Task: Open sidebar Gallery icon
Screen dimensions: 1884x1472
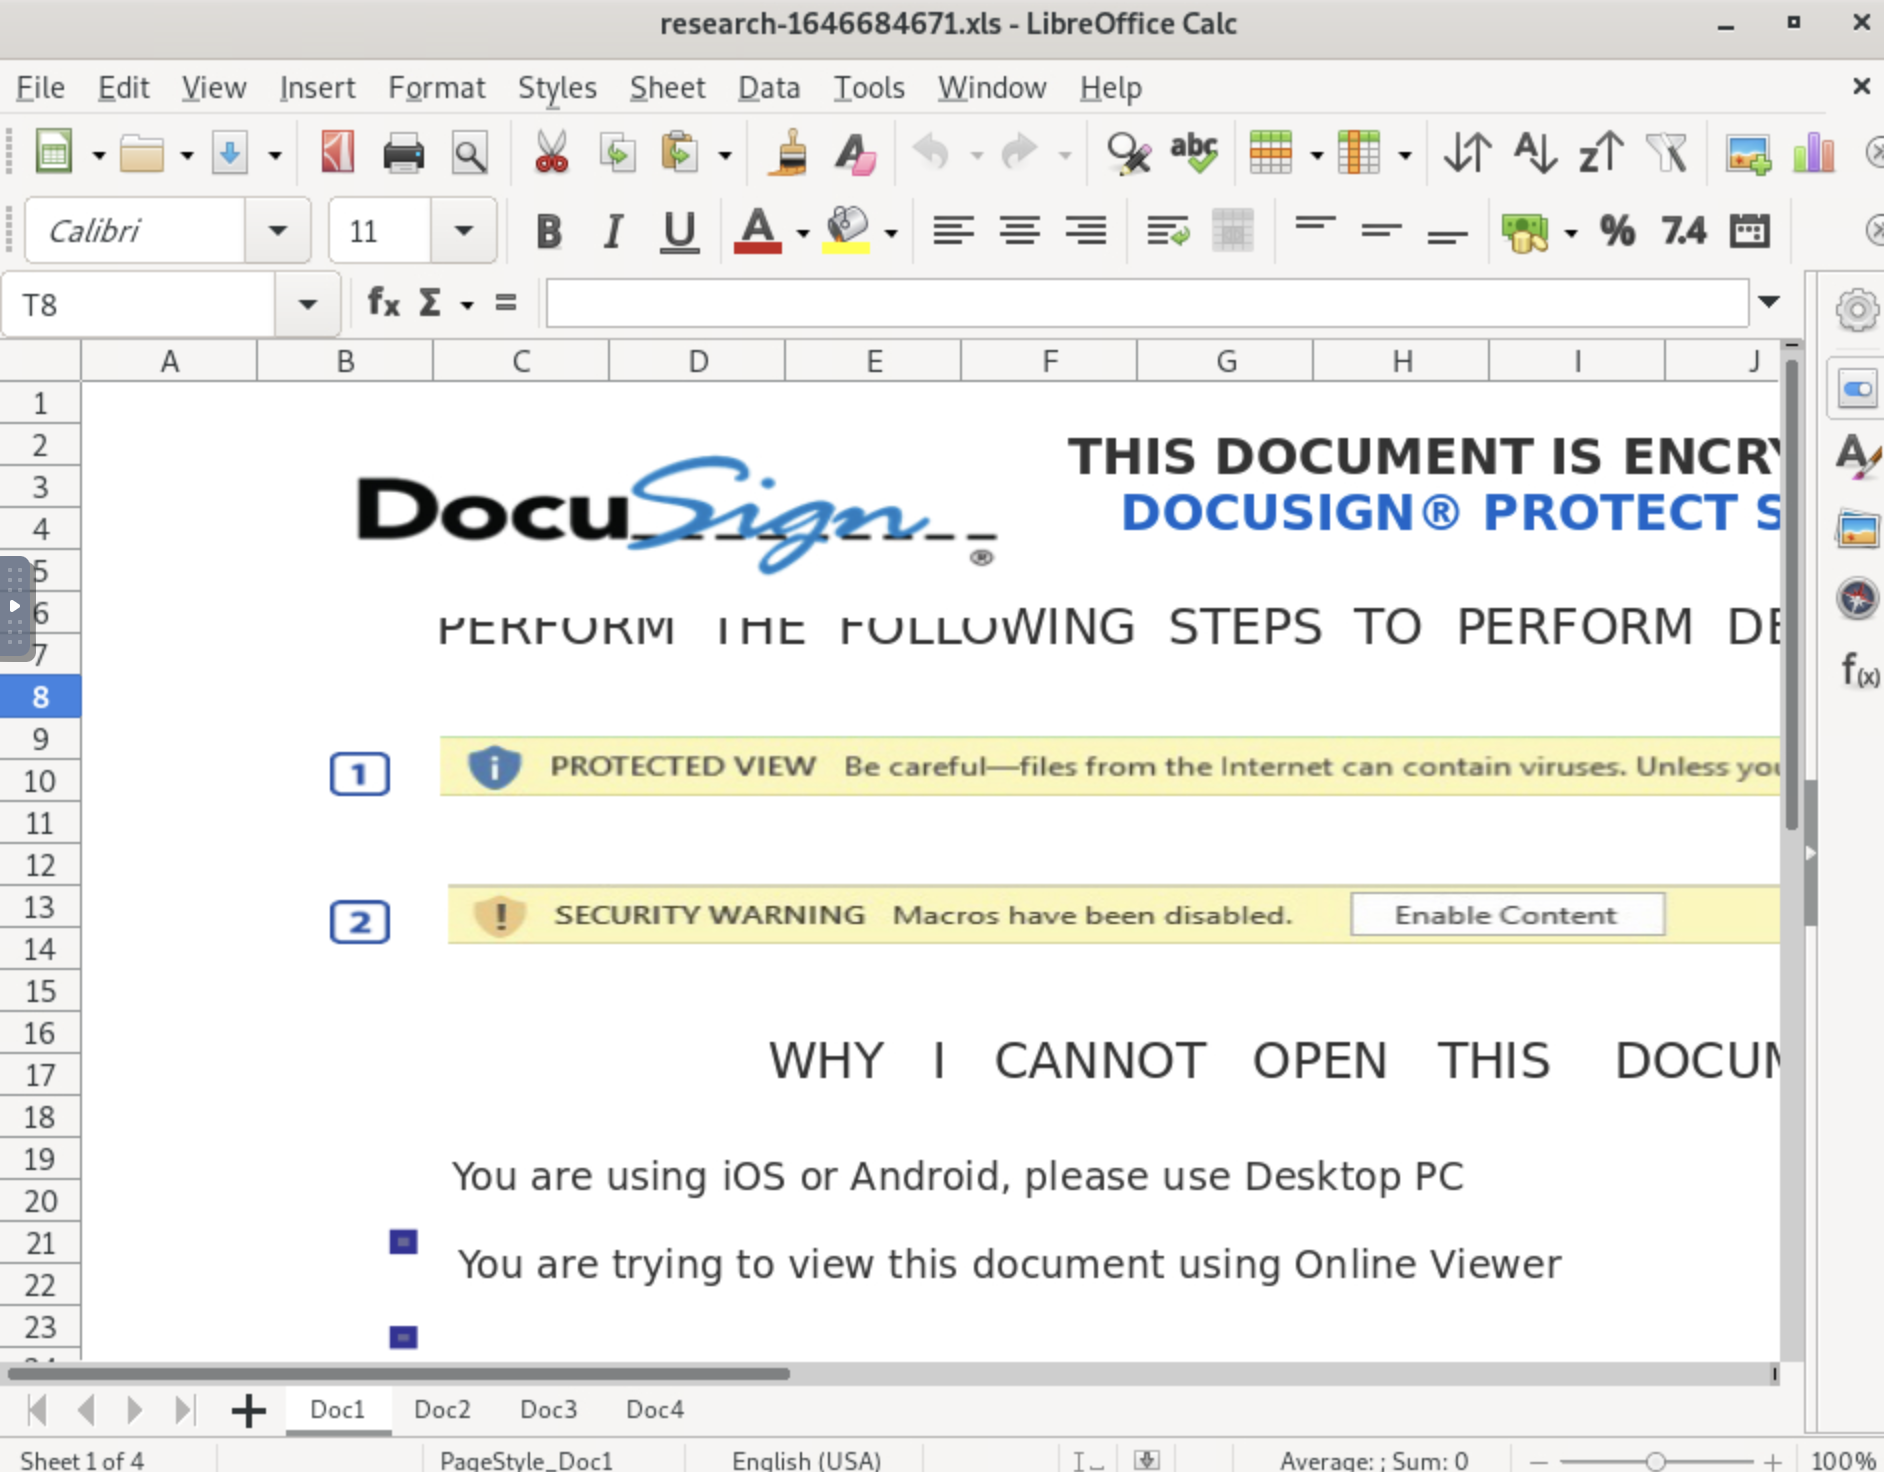Action: (1857, 529)
